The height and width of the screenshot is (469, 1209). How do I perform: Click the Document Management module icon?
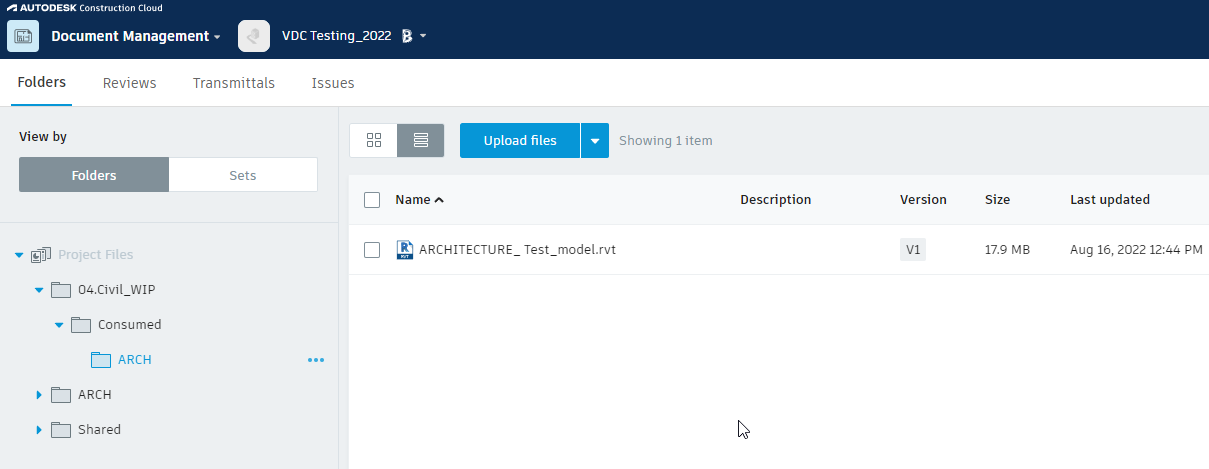point(23,36)
